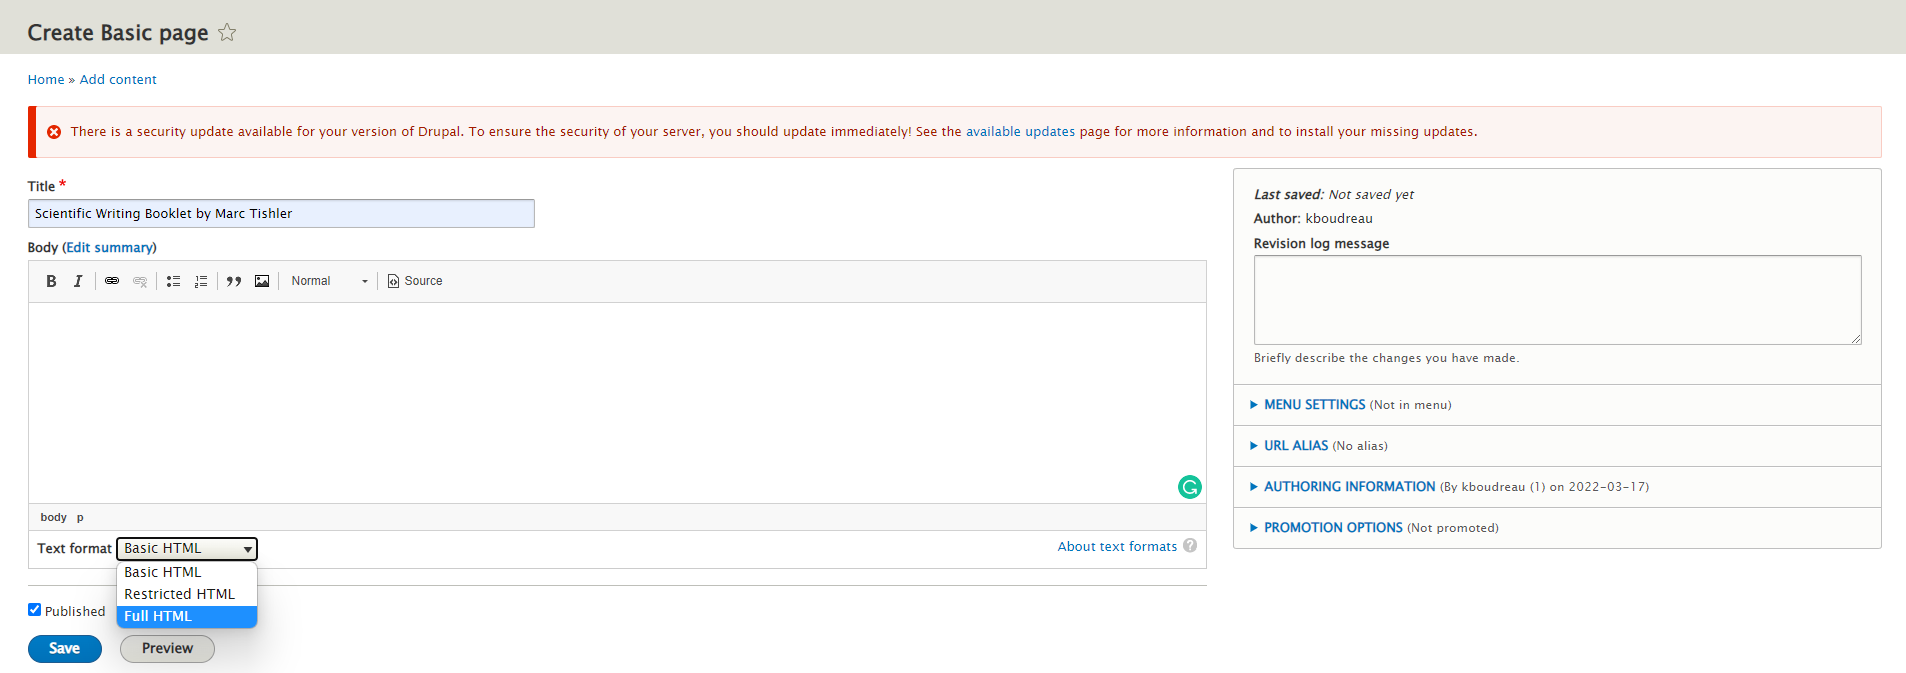Viewport: 1906px width, 673px height.
Task: Choose Restricted HTML from the format list
Action: (x=187, y=594)
